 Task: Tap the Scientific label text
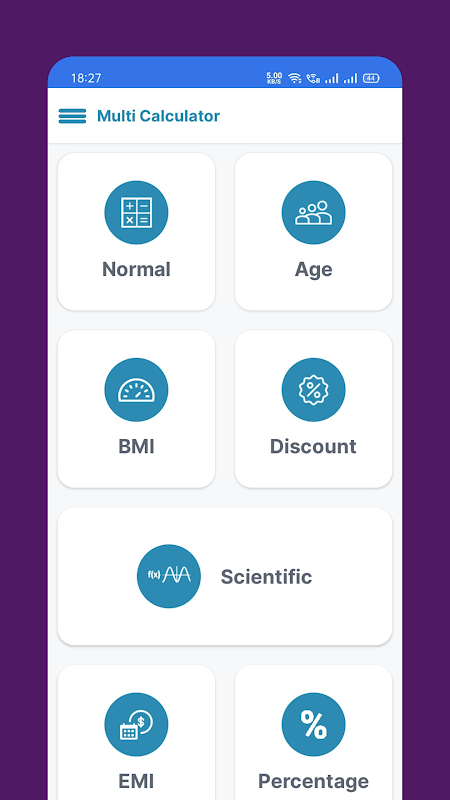pyautogui.click(x=266, y=577)
